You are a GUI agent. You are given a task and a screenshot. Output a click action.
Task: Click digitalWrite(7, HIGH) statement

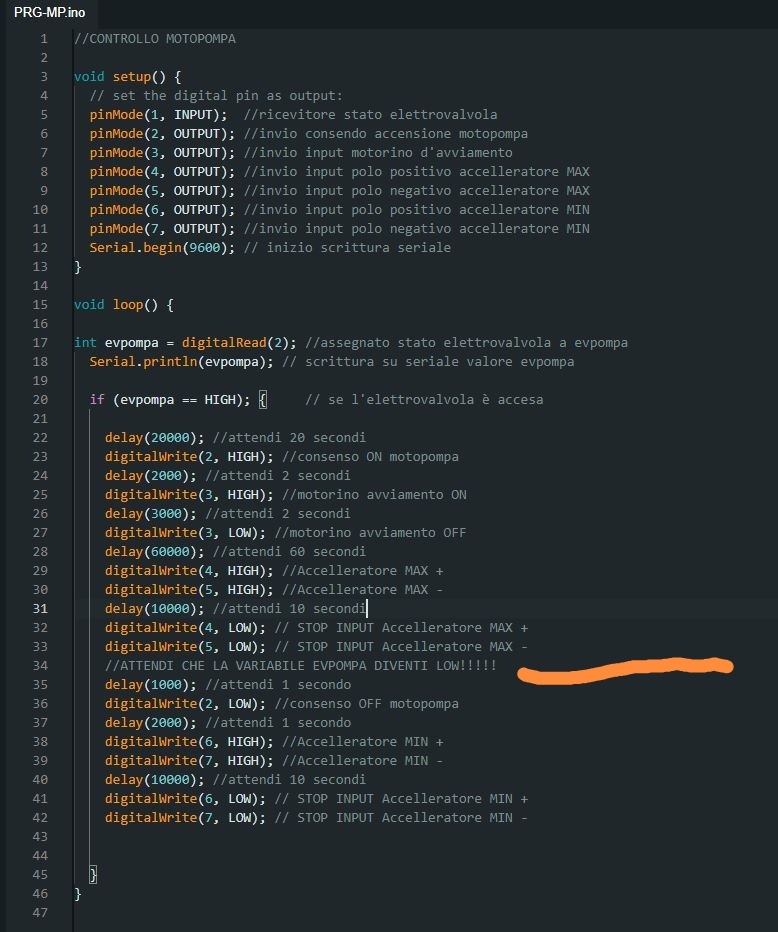click(189, 761)
